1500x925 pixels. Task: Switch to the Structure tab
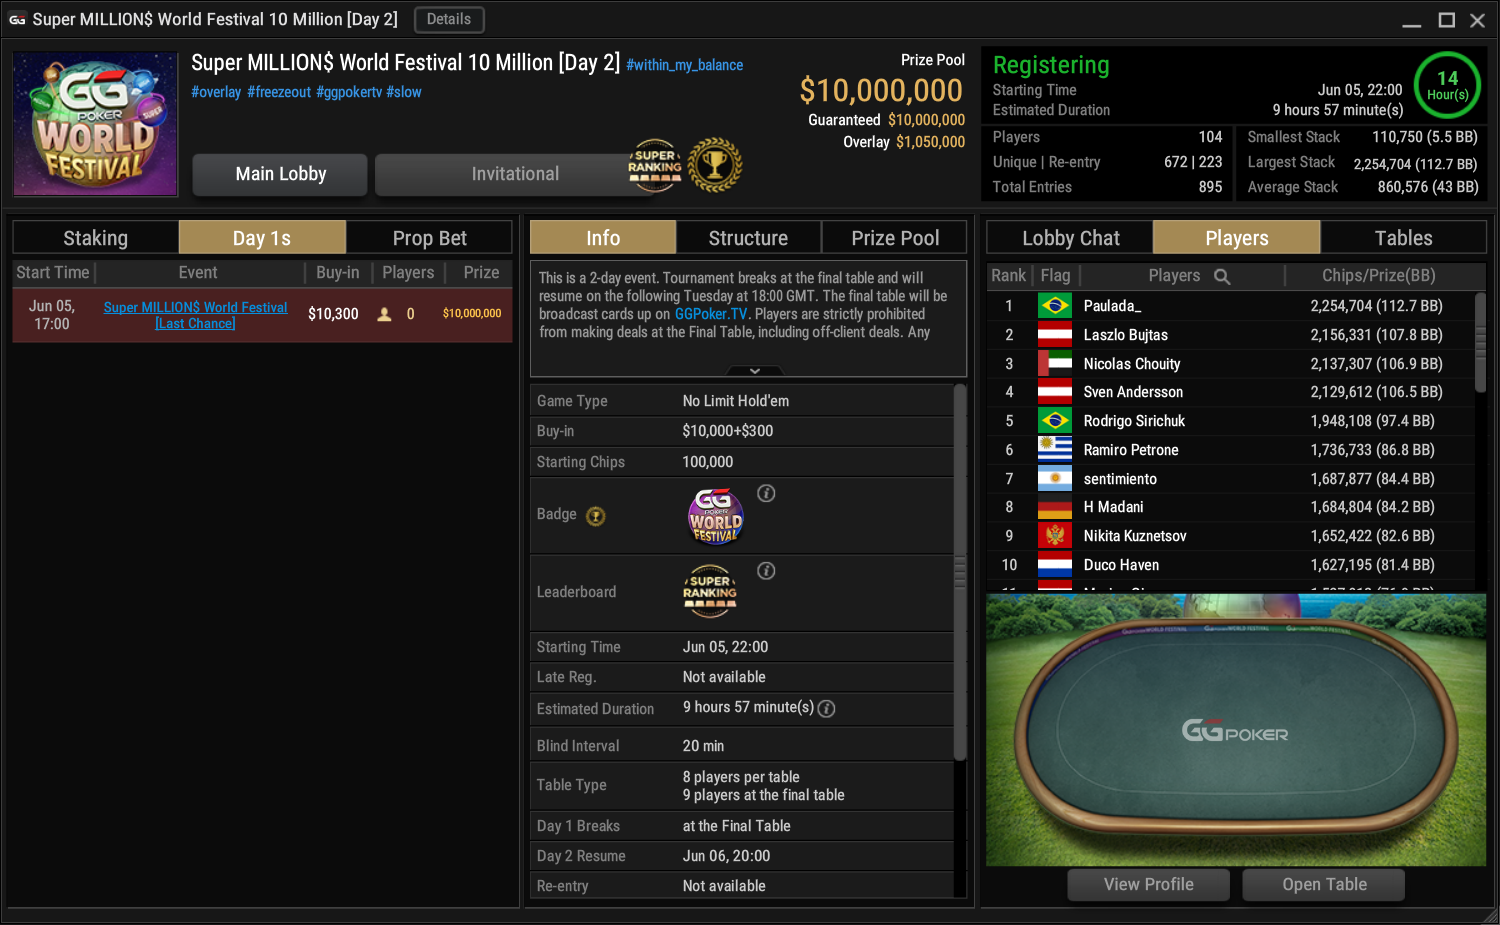(x=748, y=238)
